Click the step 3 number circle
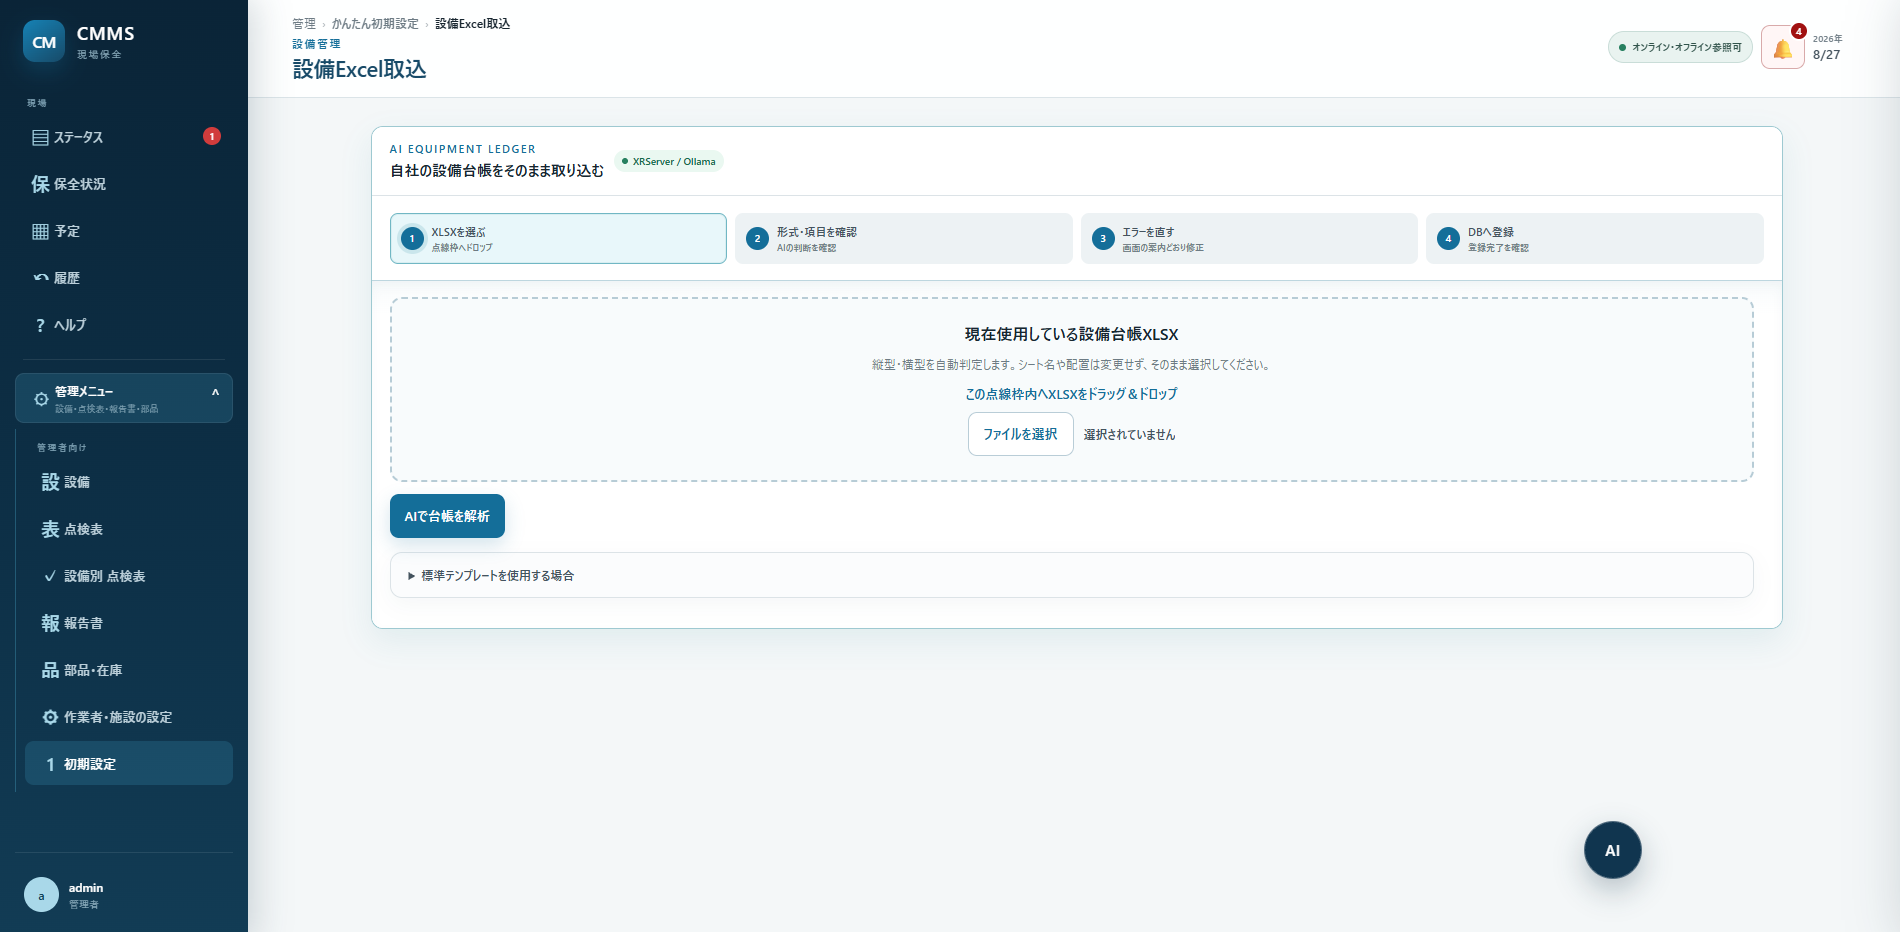Viewport: 1900px width, 932px height. point(1103,238)
